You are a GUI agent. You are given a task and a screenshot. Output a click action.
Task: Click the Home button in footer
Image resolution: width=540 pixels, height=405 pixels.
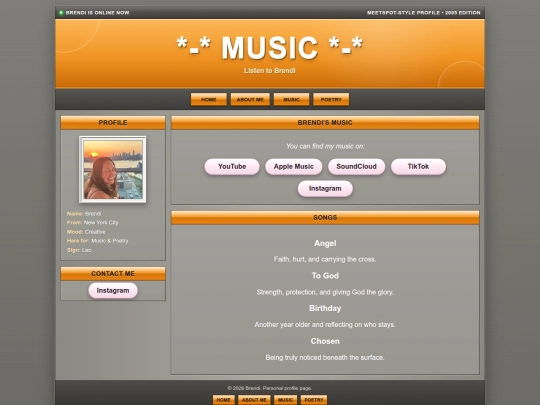coord(224,400)
